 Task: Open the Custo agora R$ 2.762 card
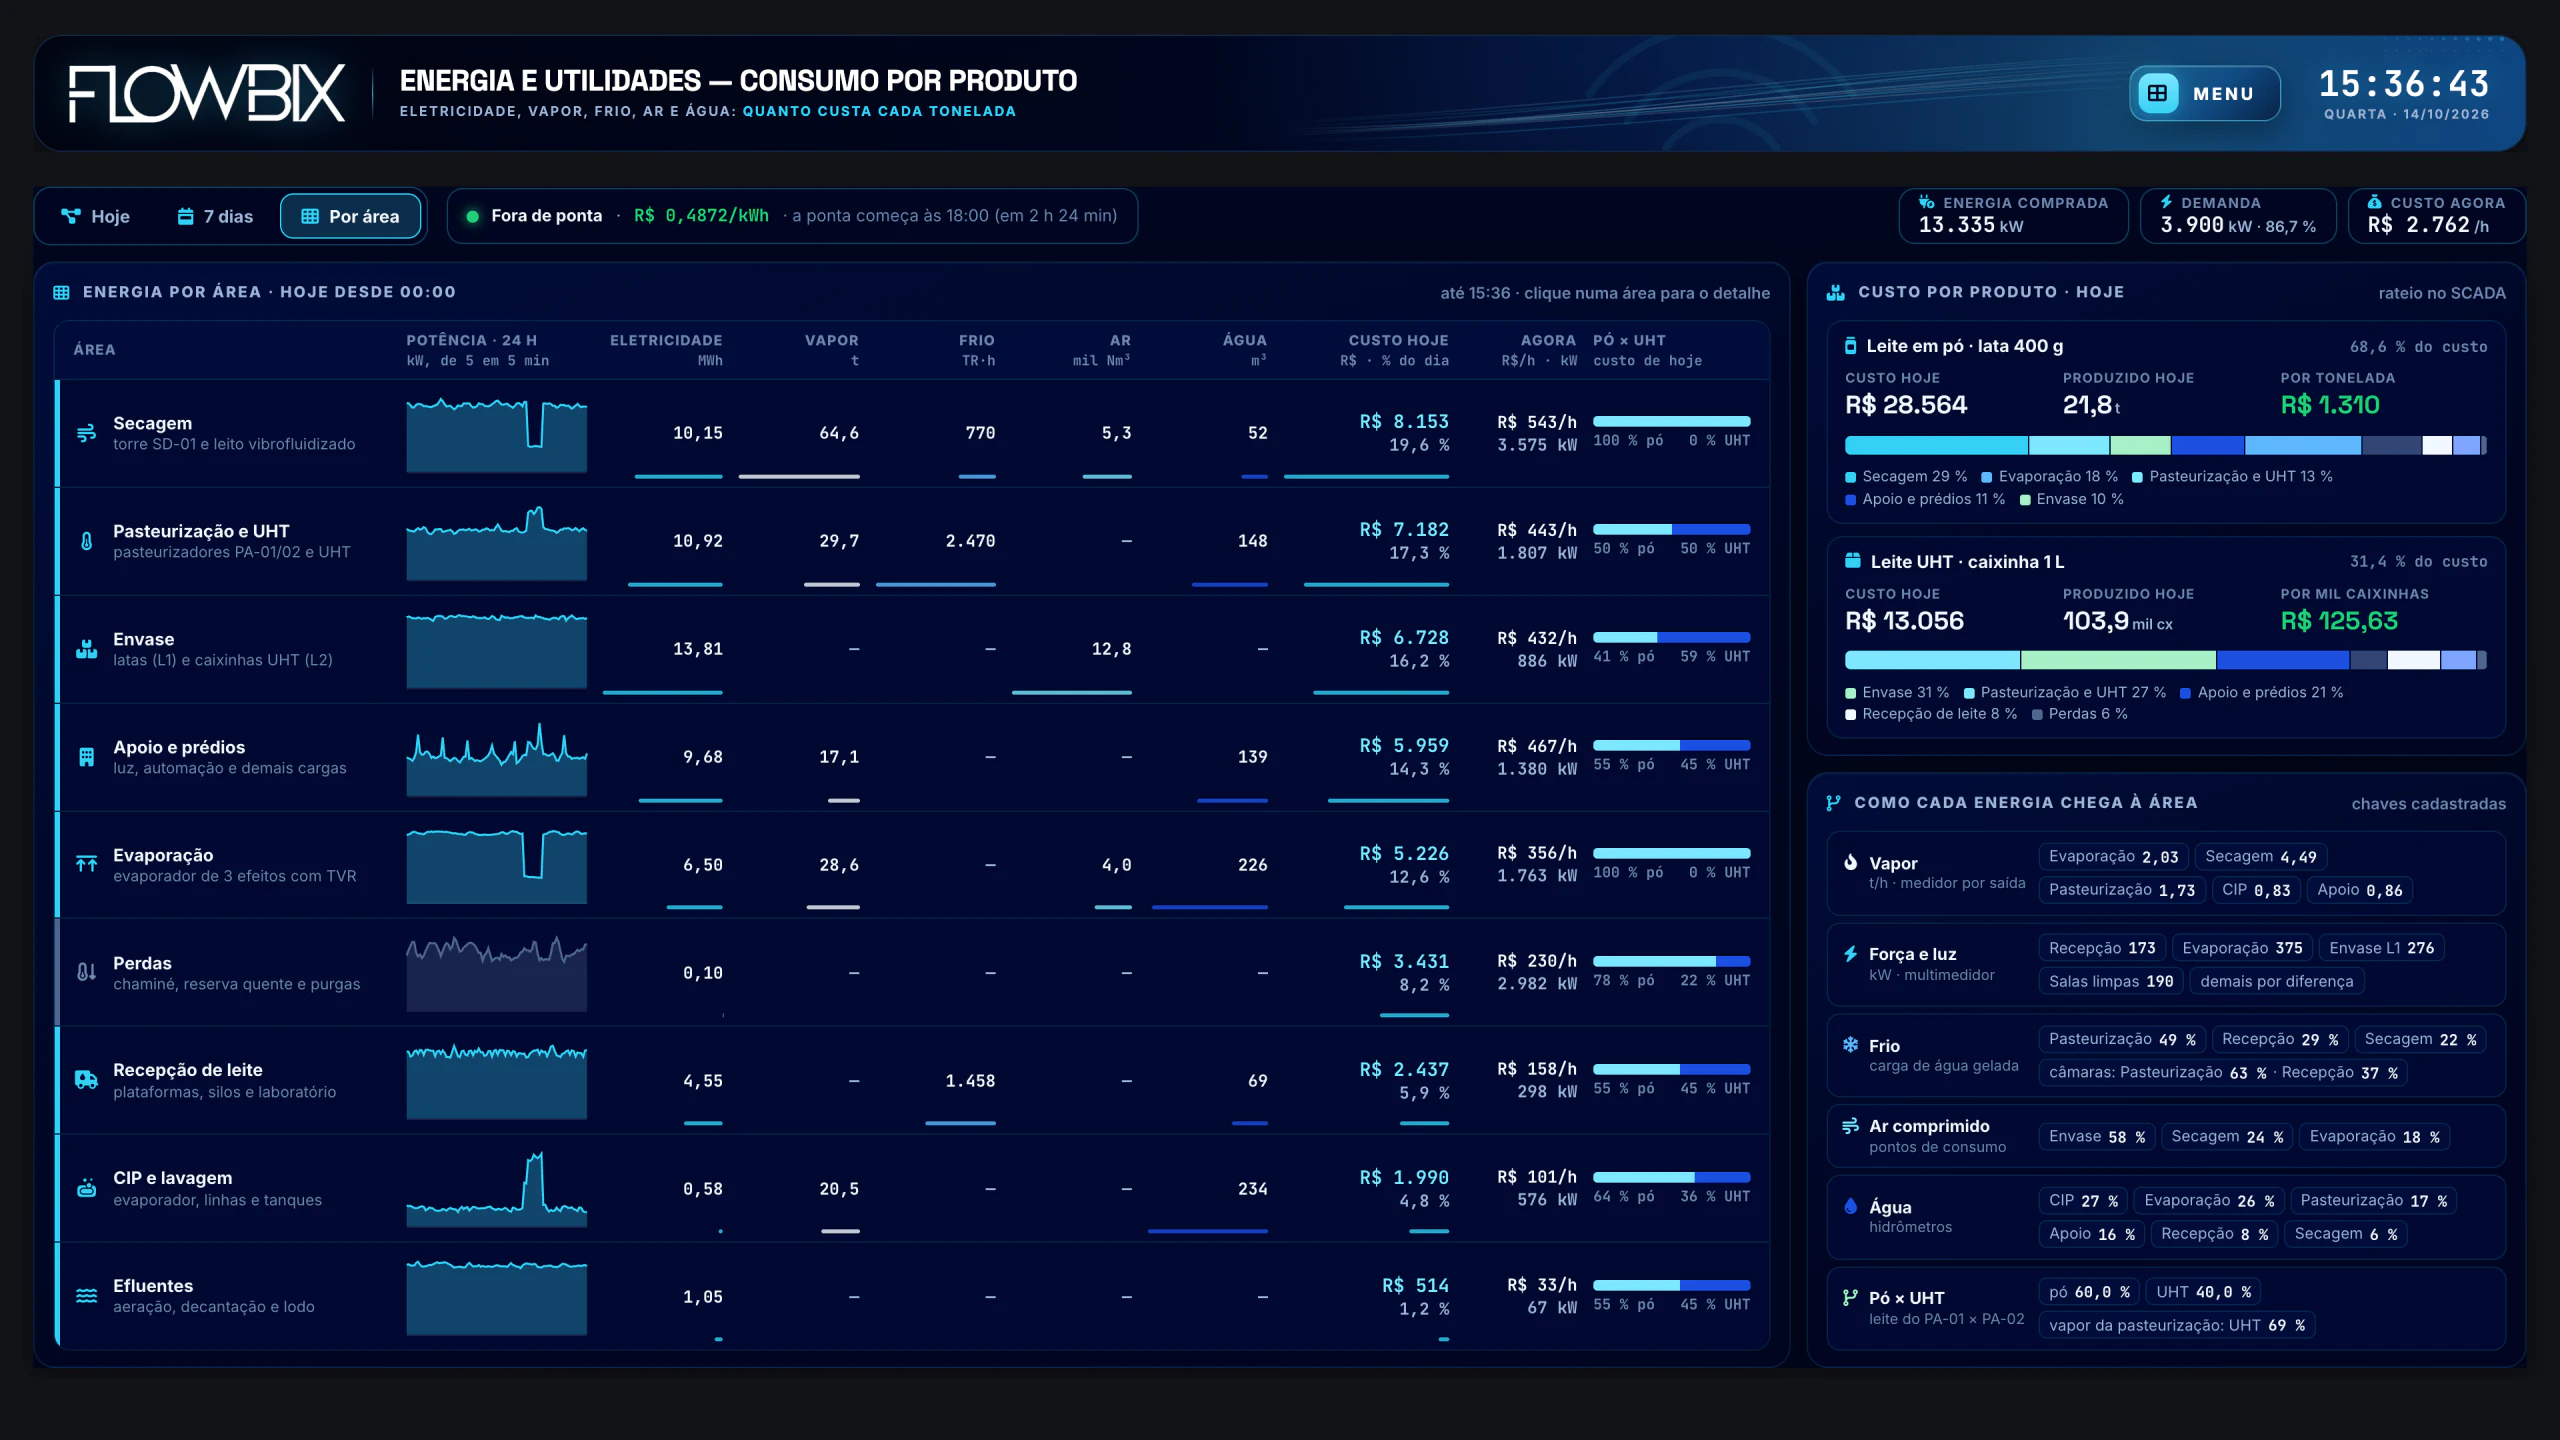(2435, 215)
